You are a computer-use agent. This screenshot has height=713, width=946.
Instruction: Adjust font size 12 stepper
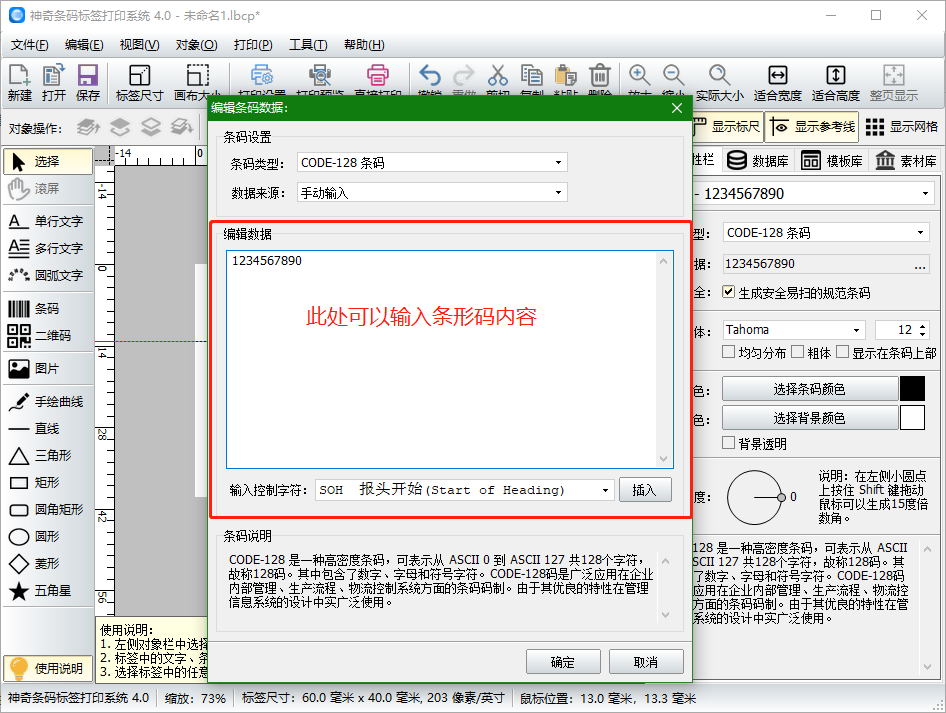click(x=922, y=330)
